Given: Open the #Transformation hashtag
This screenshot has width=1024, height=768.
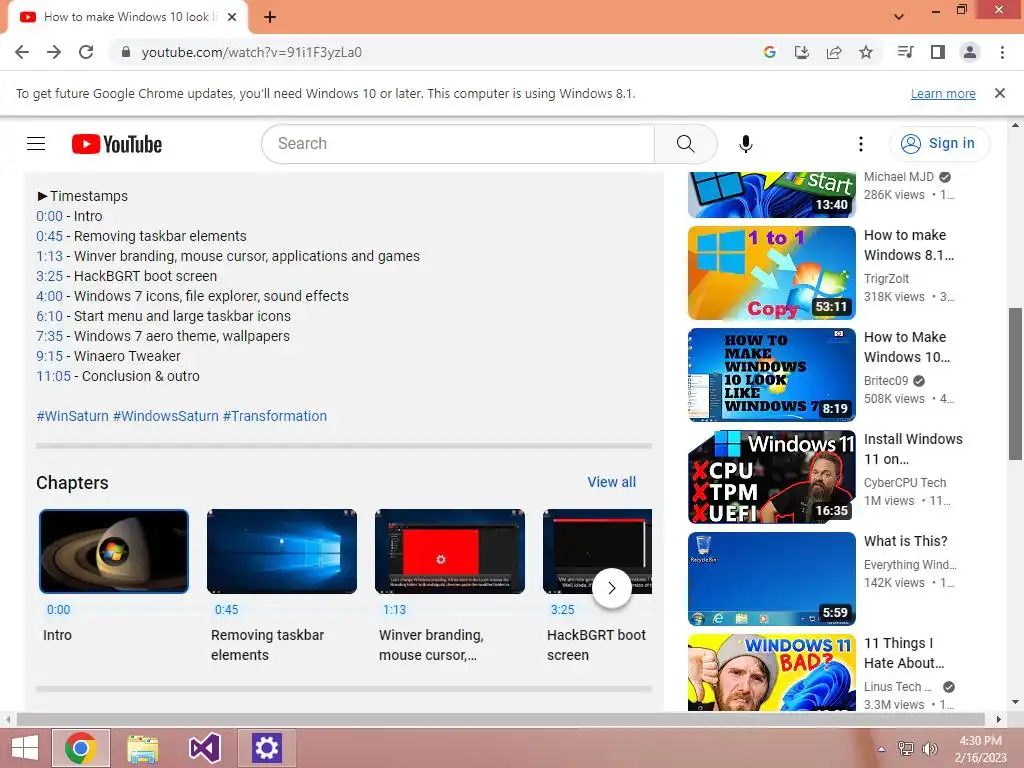Looking at the screenshot, I should (x=275, y=416).
